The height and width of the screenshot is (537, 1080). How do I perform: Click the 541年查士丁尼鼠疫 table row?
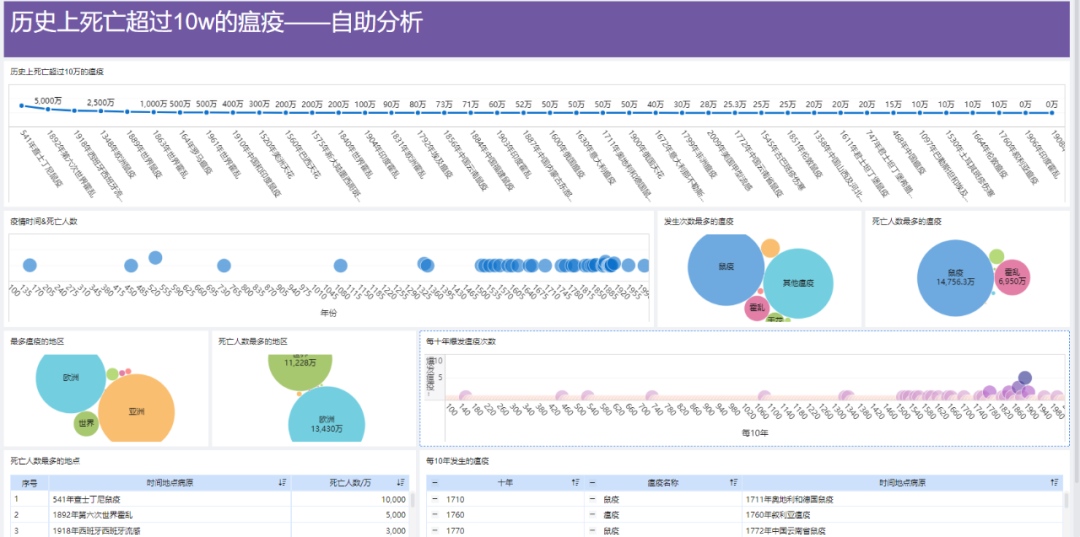click(x=210, y=499)
